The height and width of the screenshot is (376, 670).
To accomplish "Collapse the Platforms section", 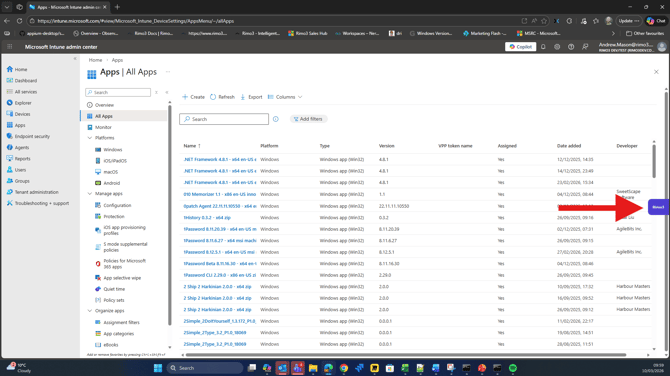I will (90, 138).
